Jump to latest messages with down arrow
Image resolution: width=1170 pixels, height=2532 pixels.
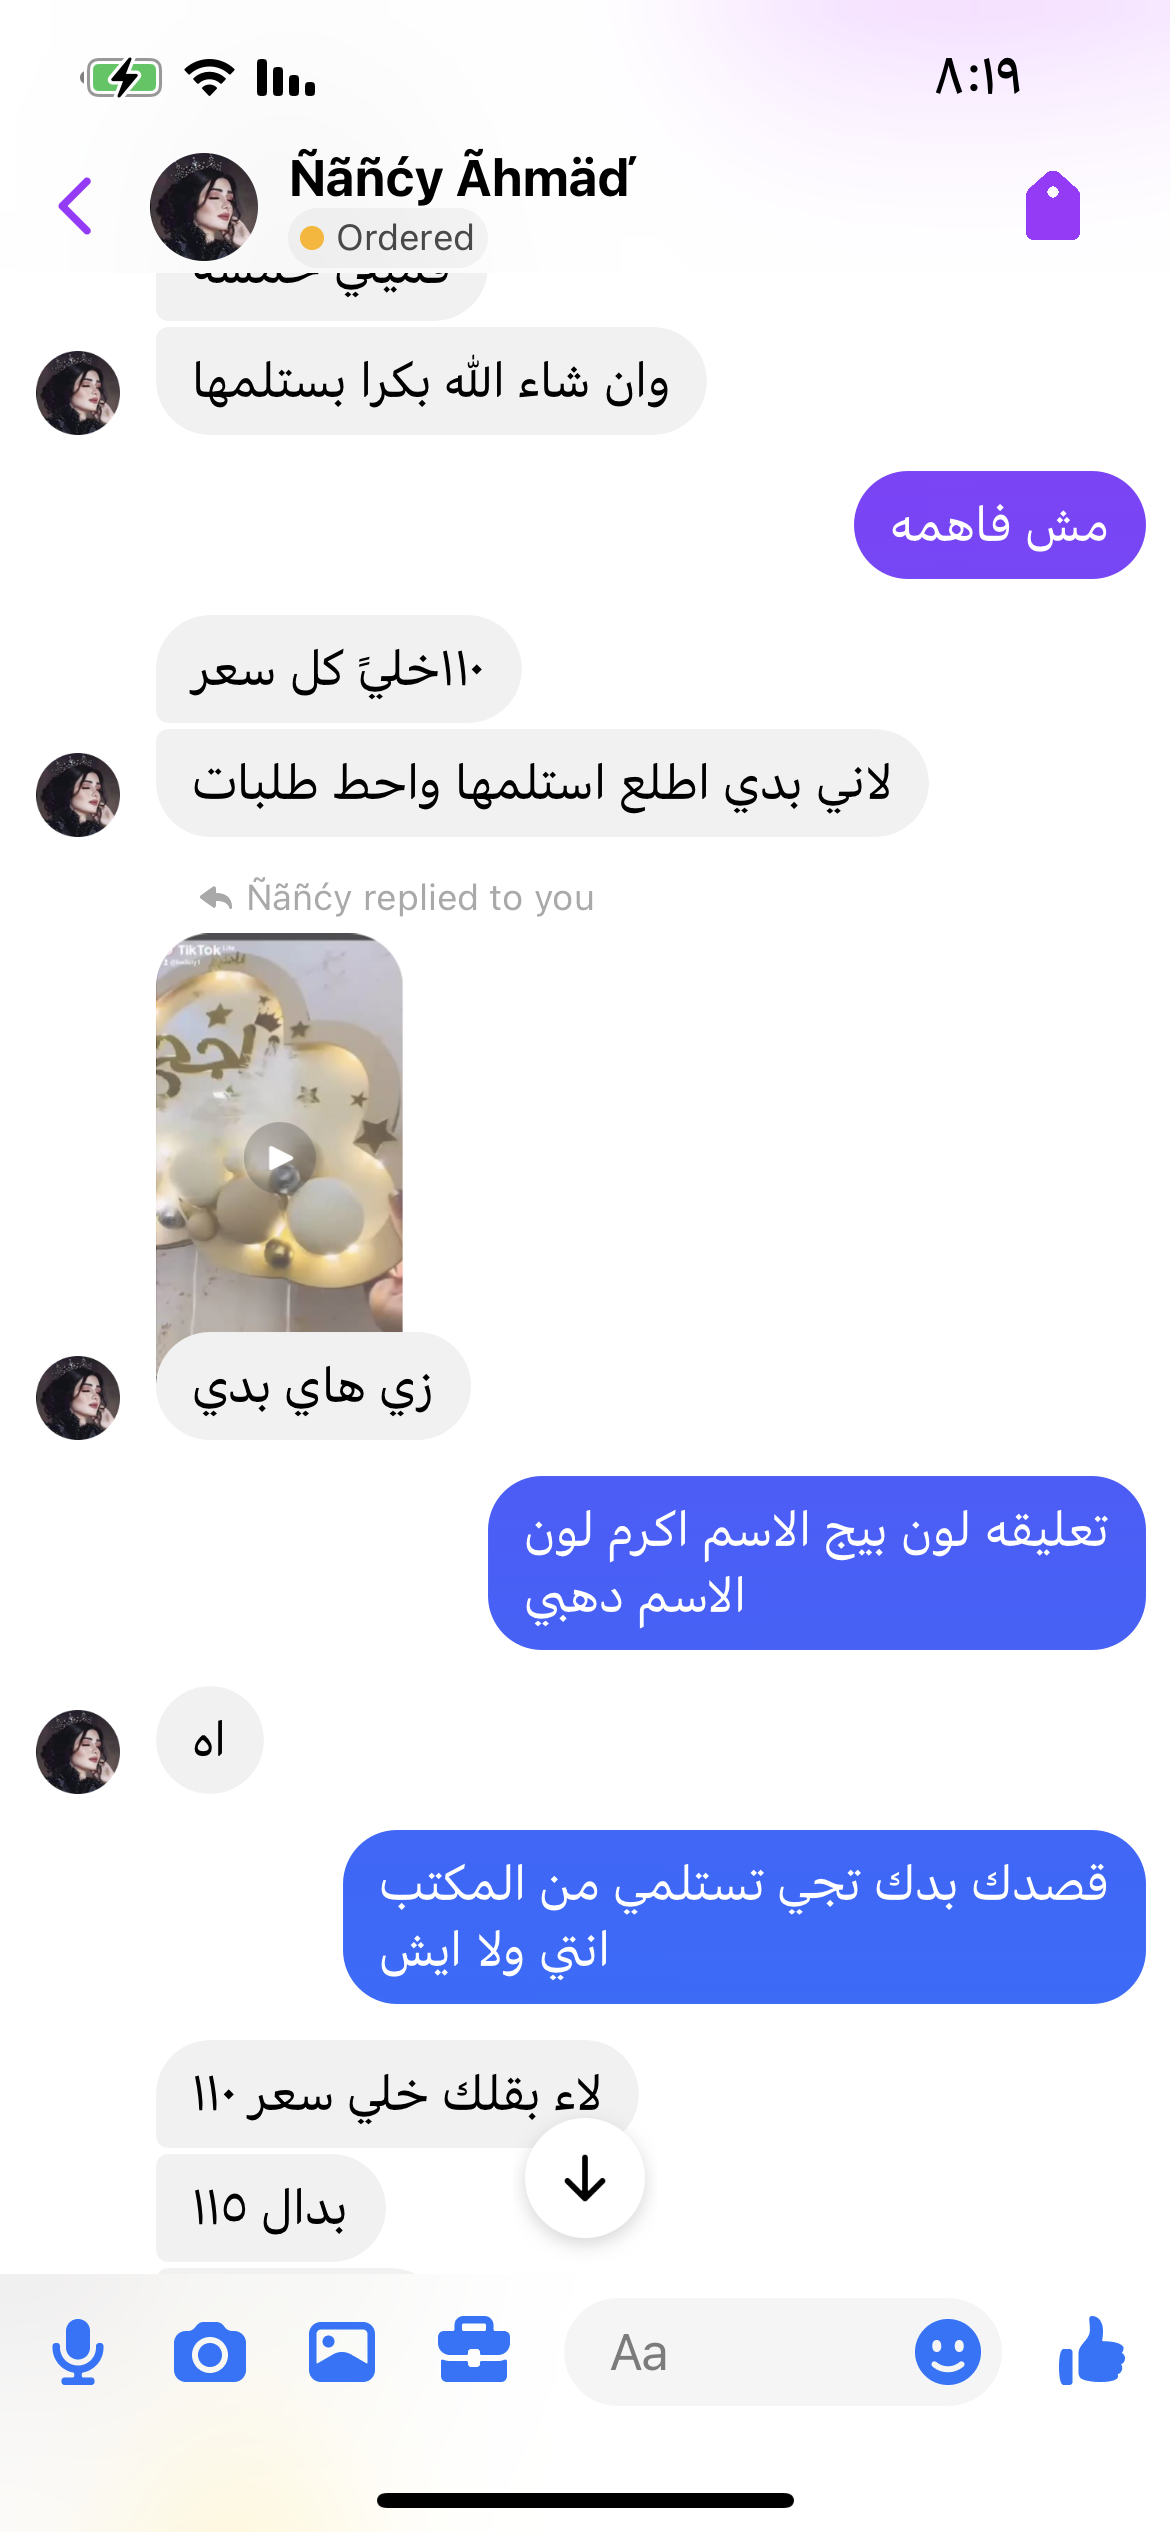click(x=585, y=2178)
